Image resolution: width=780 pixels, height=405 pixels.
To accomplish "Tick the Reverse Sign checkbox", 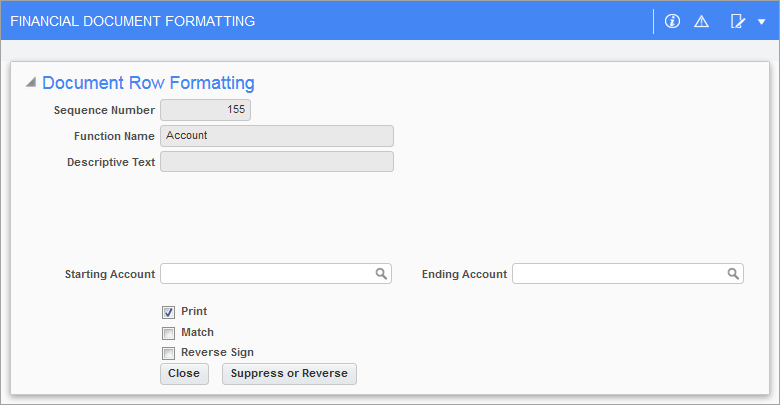I will click(169, 353).
